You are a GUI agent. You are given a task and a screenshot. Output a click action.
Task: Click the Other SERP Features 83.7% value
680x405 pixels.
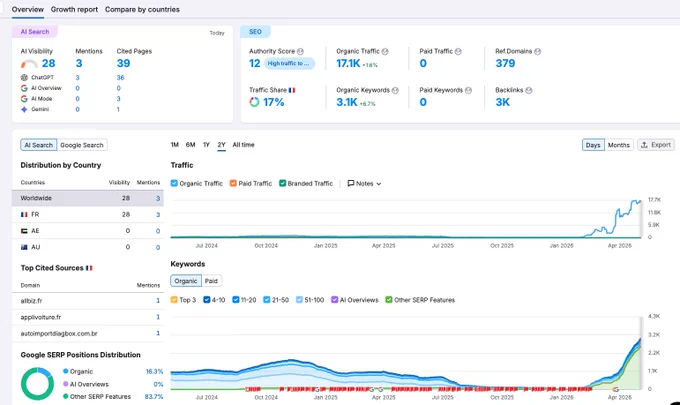pyautogui.click(x=154, y=397)
